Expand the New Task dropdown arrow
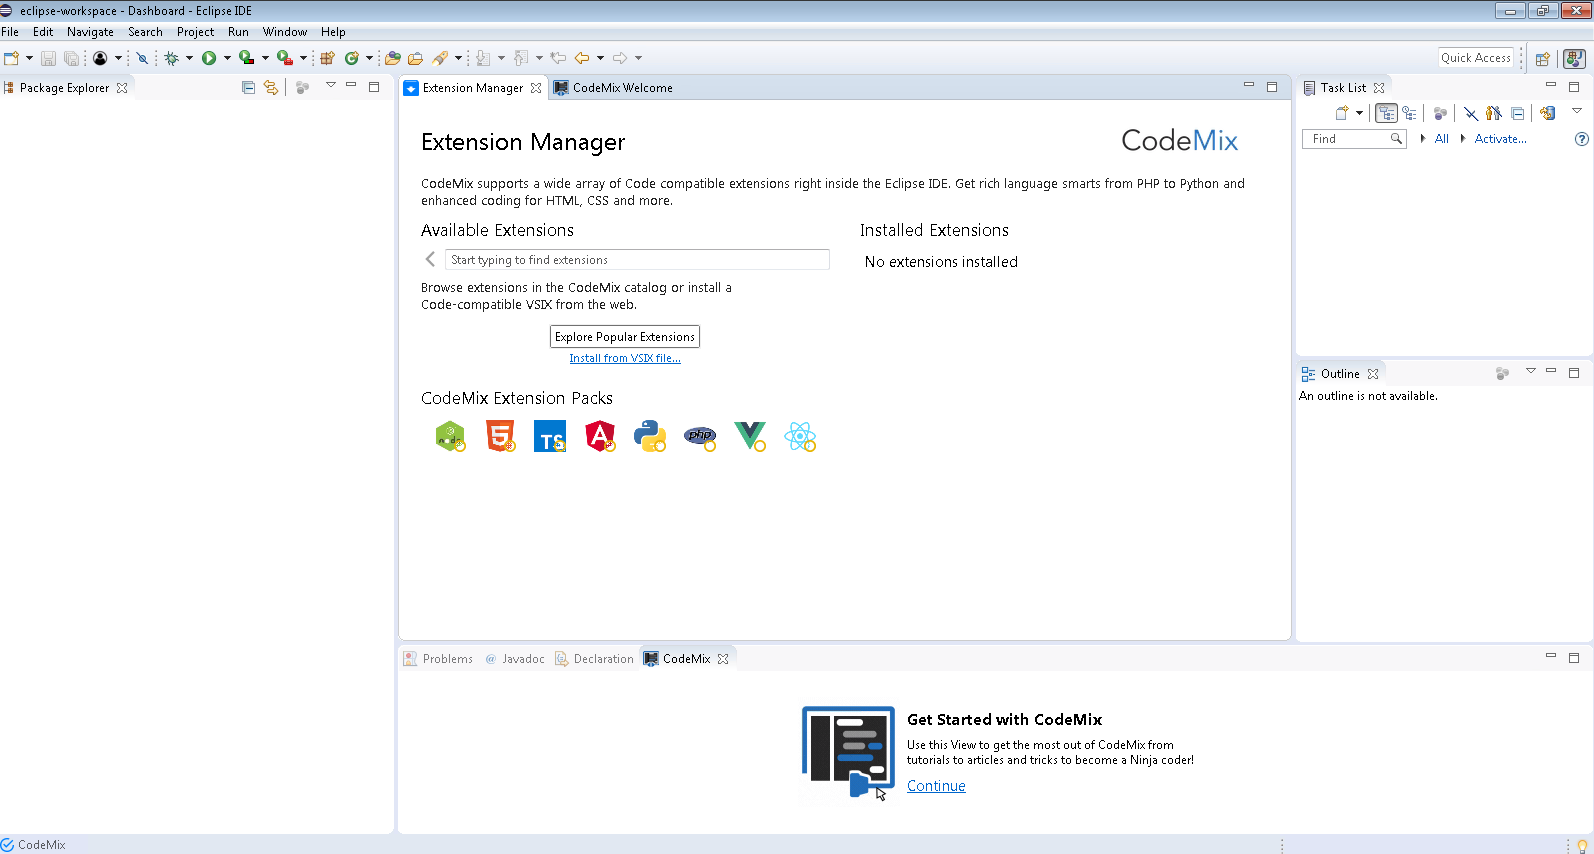This screenshot has height=854, width=1594. pos(1359,113)
